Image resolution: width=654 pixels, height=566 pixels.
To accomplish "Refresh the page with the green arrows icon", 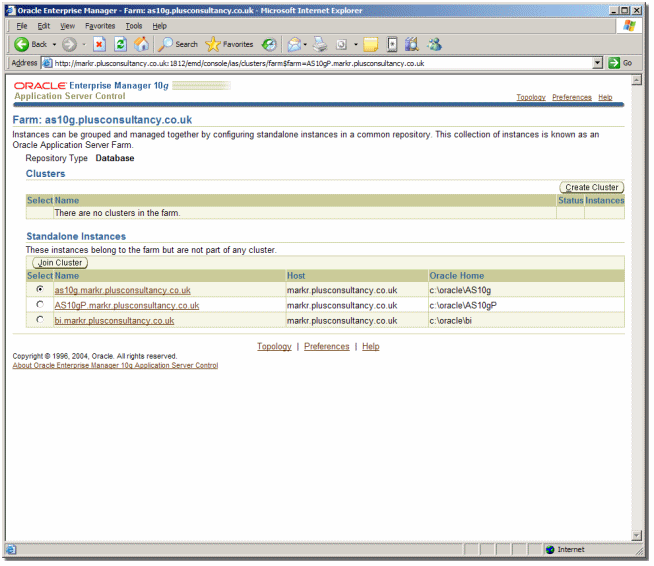I will coord(121,44).
